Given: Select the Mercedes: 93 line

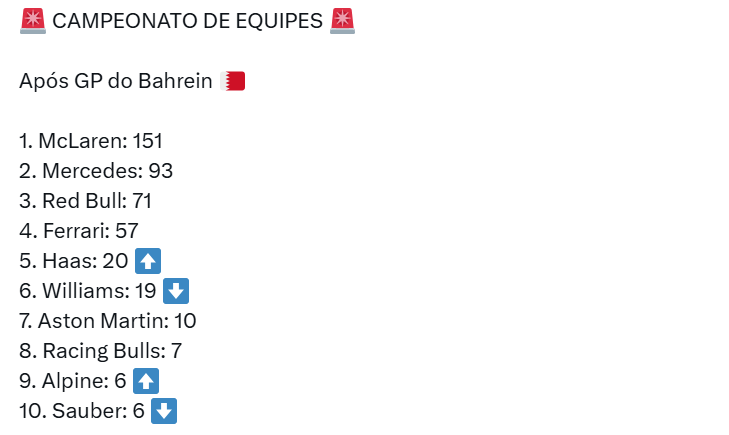Looking at the screenshot, I should tap(96, 171).
